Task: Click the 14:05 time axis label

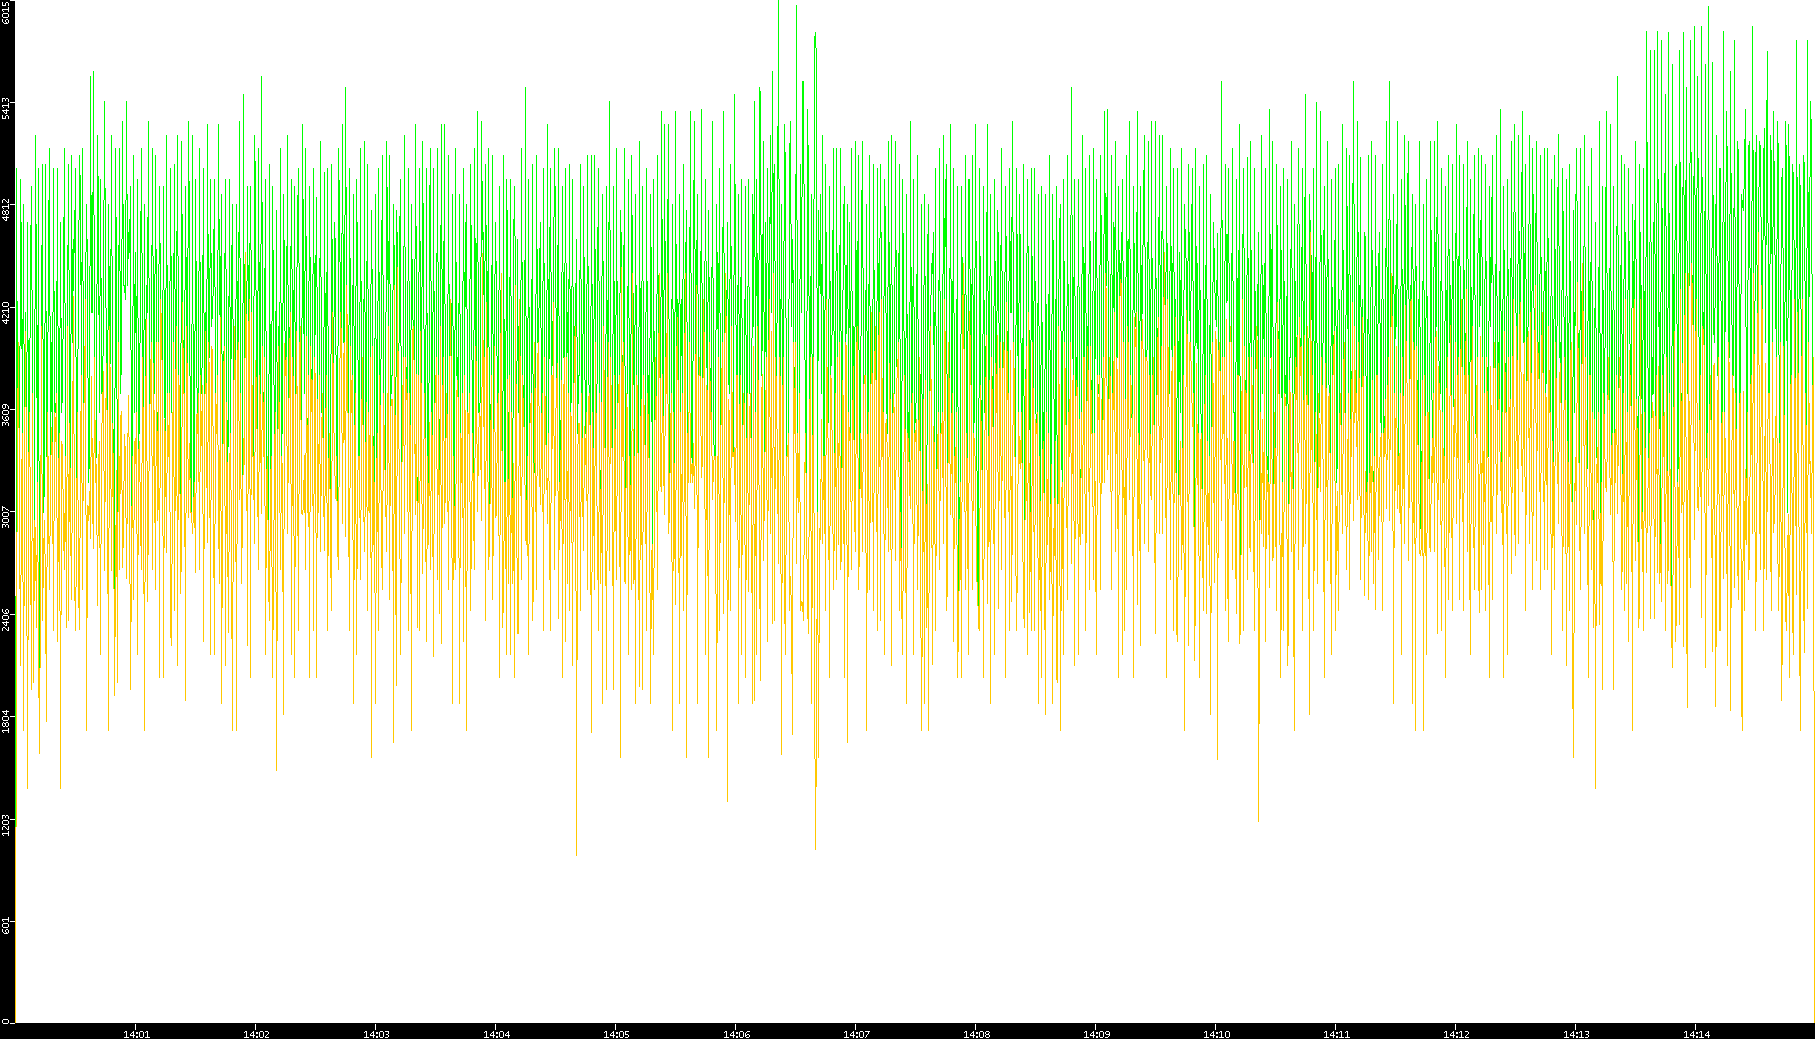Action: [x=616, y=1034]
